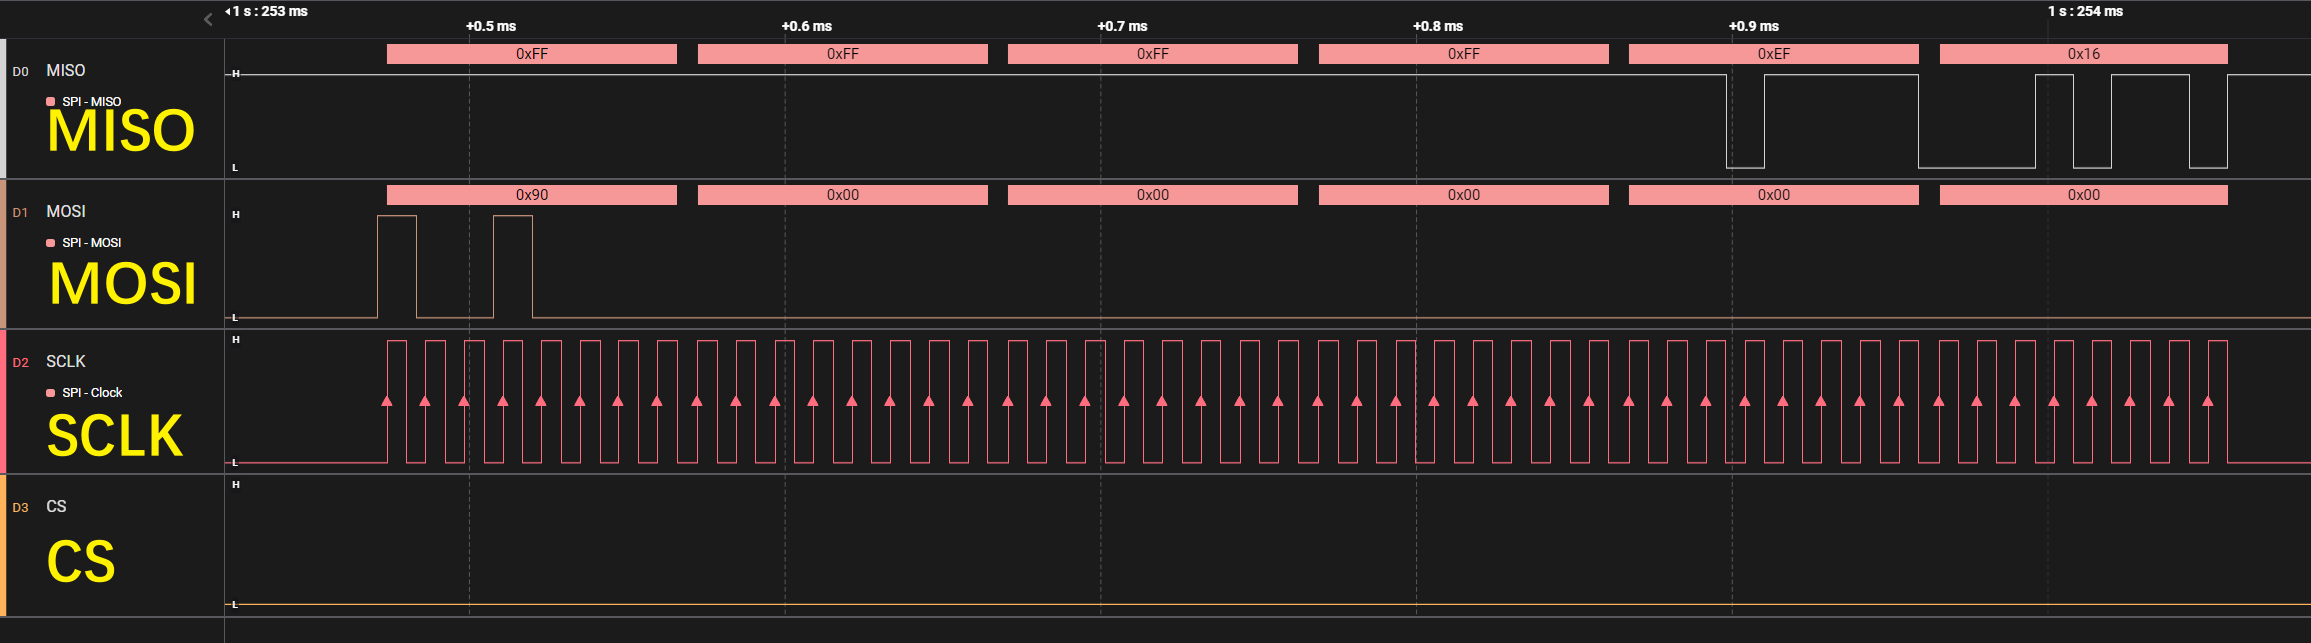This screenshot has height=643, width=2311.
Task: Select the MISO 0xFF bubble under +0.8 ms
Action: click(x=1464, y=54)
